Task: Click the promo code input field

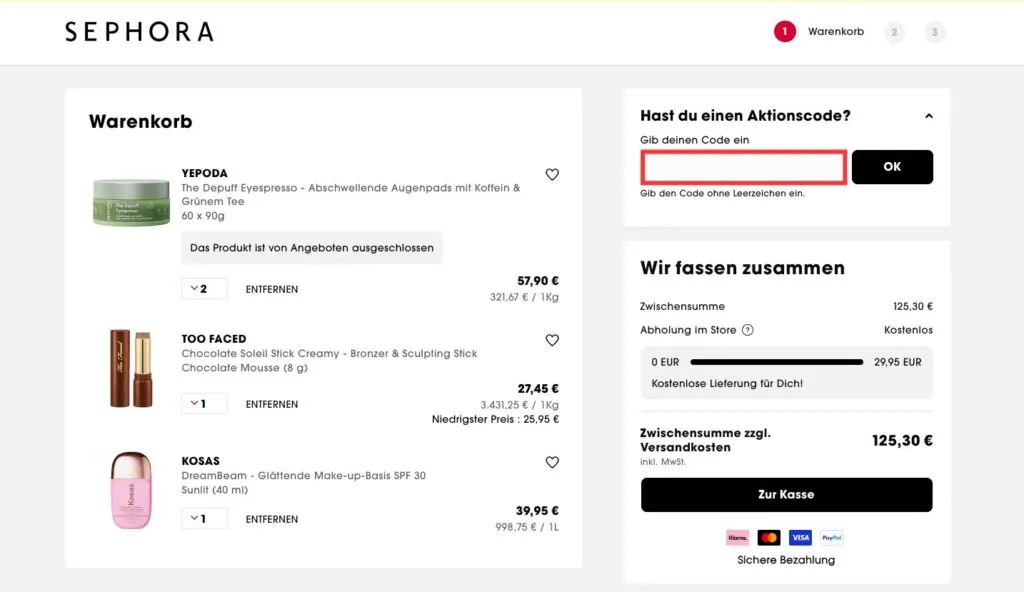Action: pyautogui.click(x=742, y=166)
